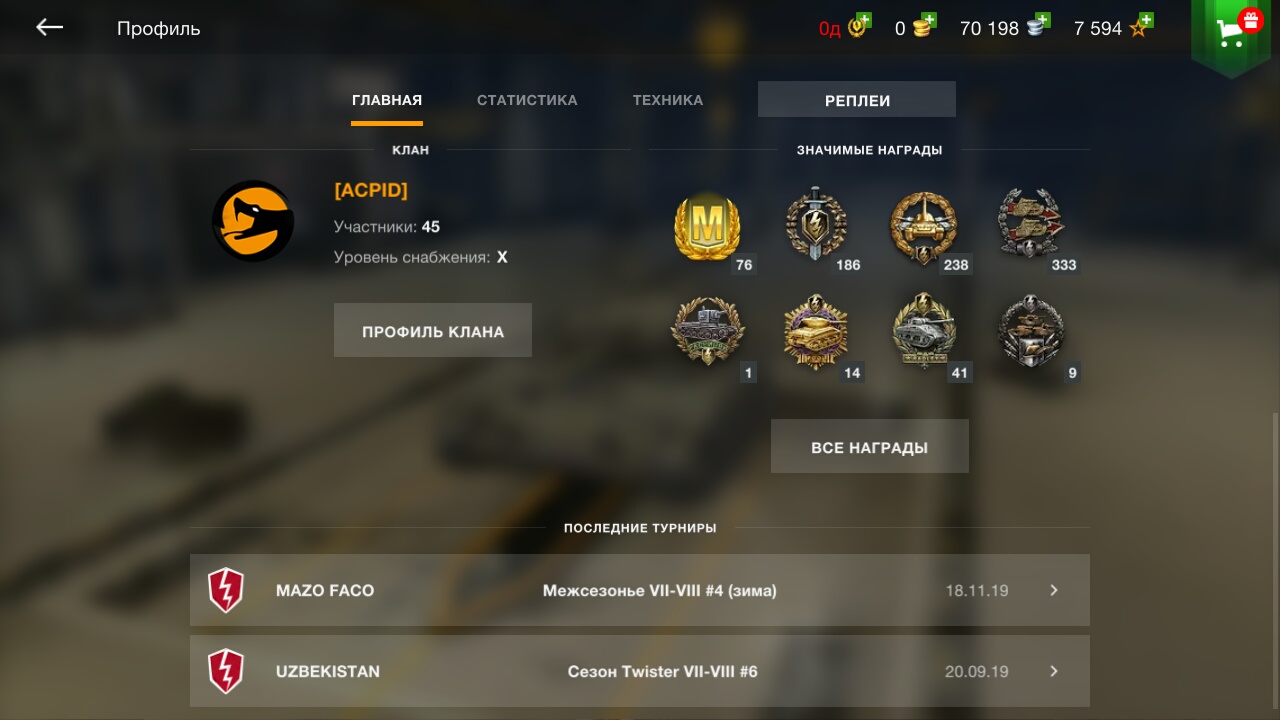Select the medal with count 333
Image resolution: width=1280 pixels, height=720 pixels.
[x=1032, y=226]
